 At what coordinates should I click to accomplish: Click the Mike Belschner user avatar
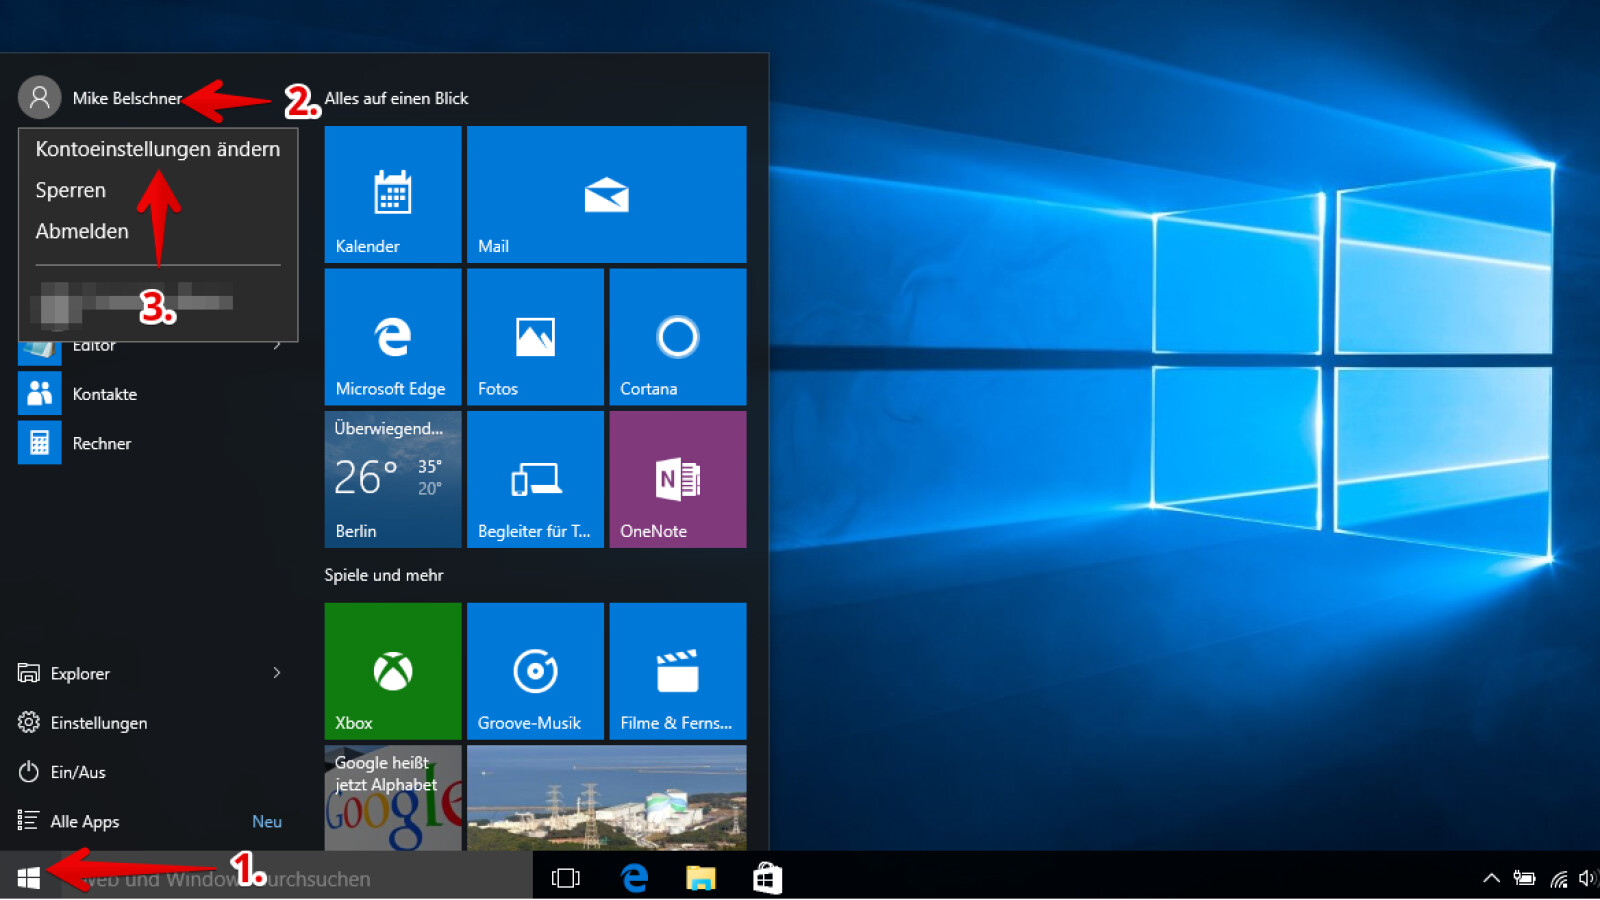pos(40,98)
